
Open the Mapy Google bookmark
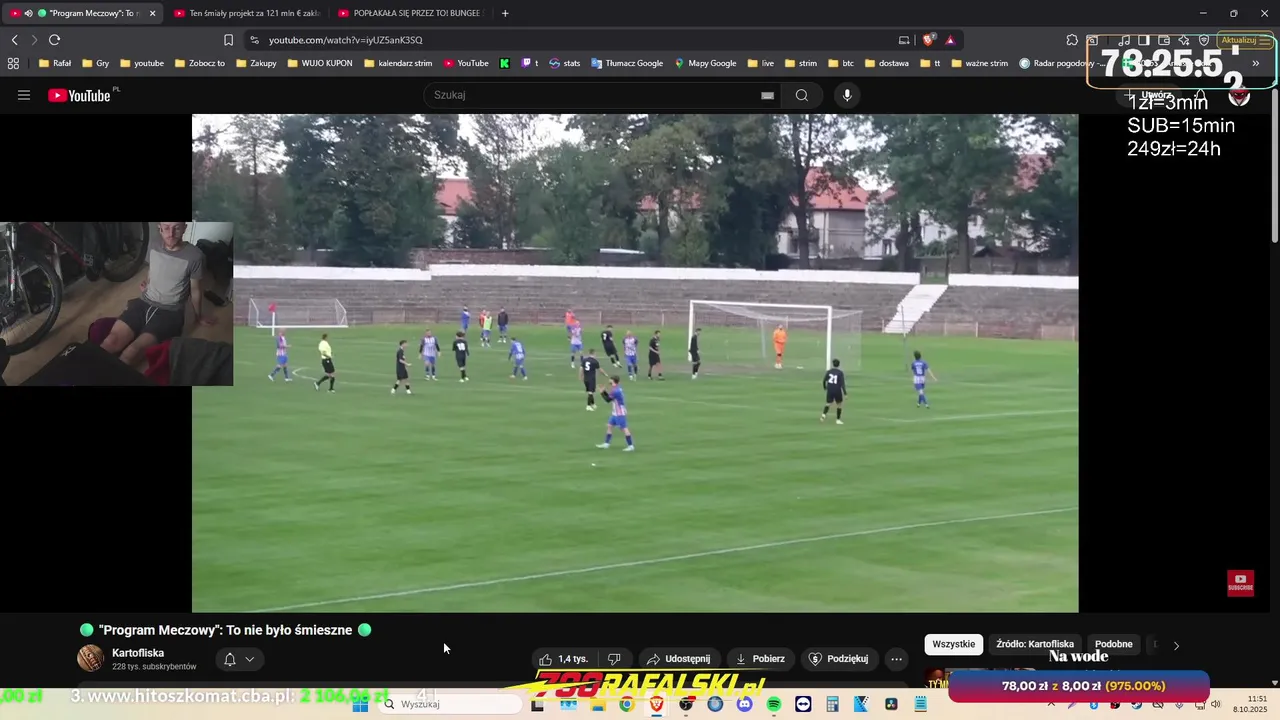705,63
